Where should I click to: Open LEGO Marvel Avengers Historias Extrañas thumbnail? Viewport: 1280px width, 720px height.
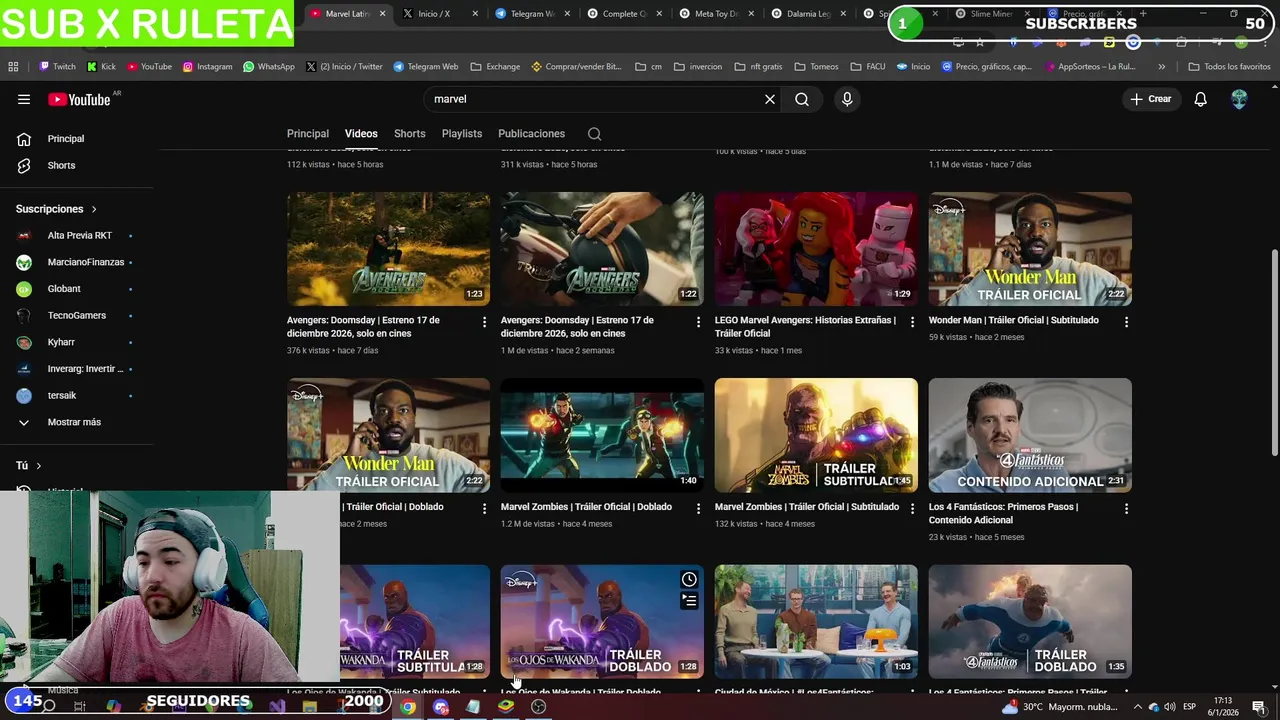(816, 249)
